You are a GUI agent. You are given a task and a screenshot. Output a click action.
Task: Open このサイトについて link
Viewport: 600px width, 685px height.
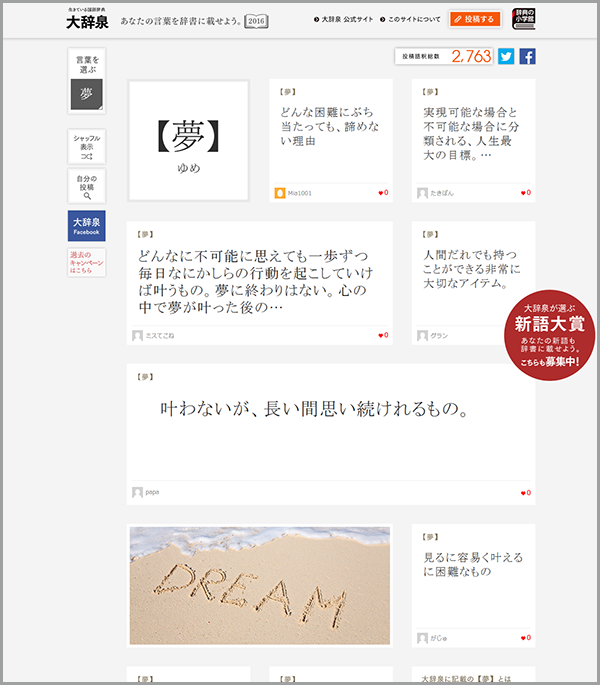click(410, 19)
